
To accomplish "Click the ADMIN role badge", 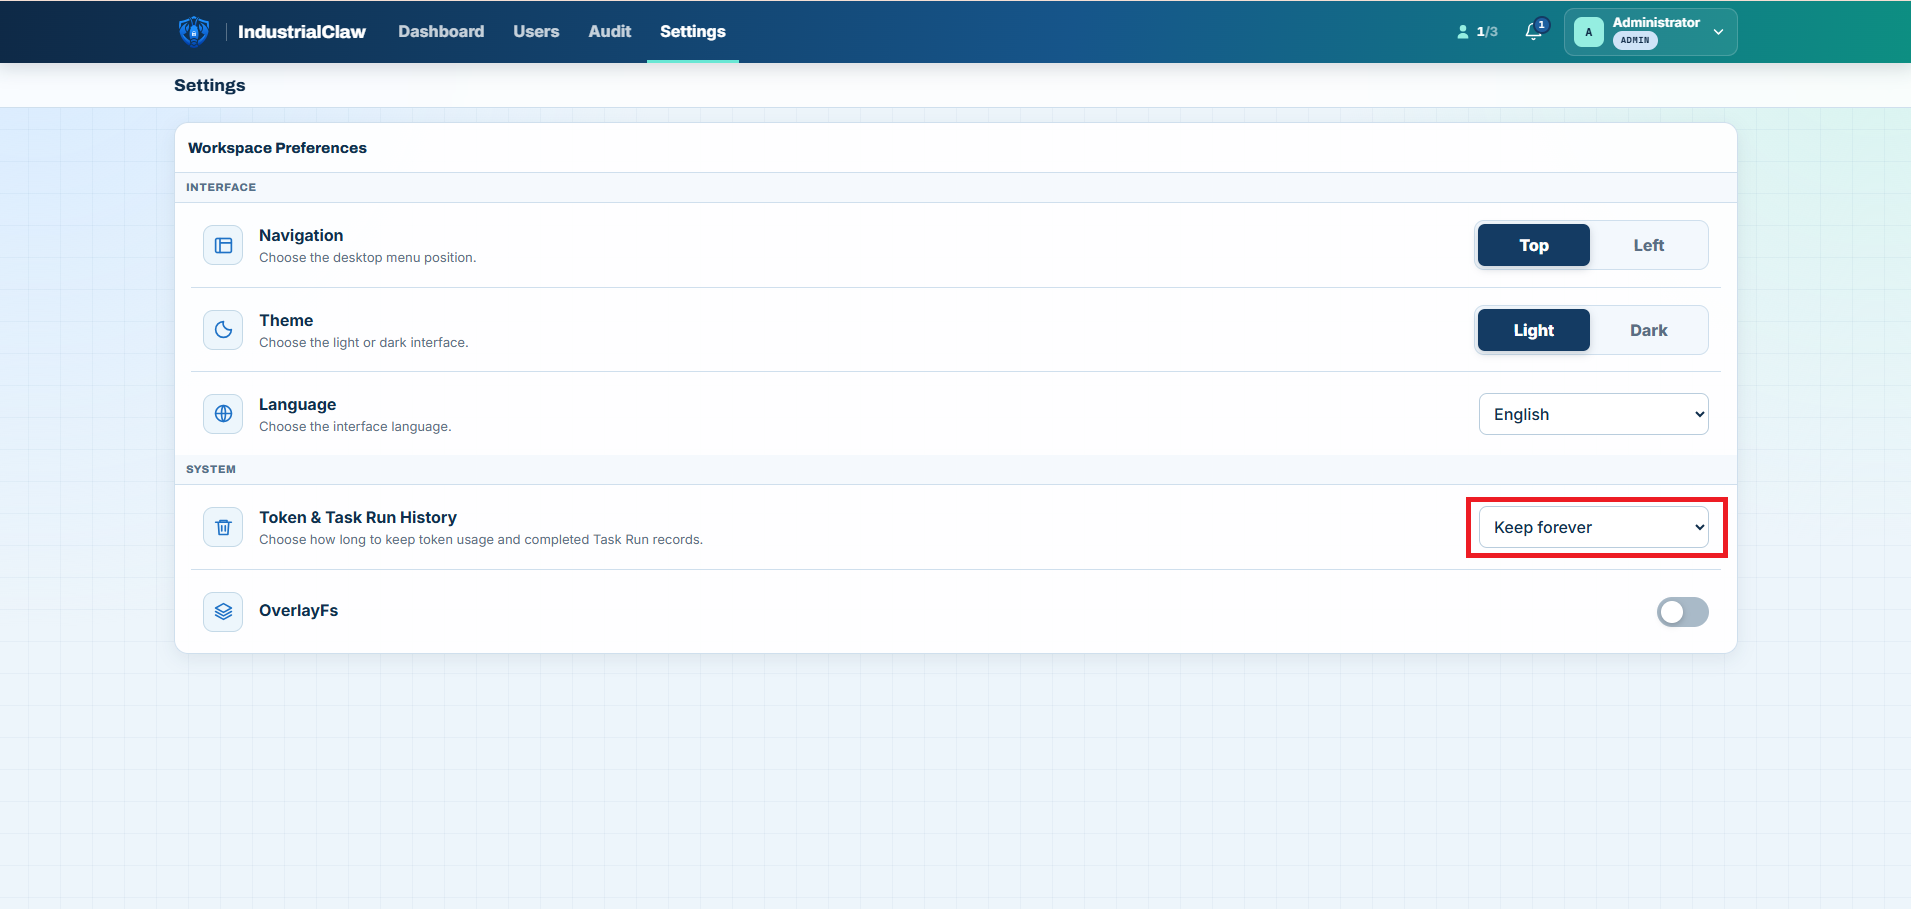I will (x=1635, y=41).
